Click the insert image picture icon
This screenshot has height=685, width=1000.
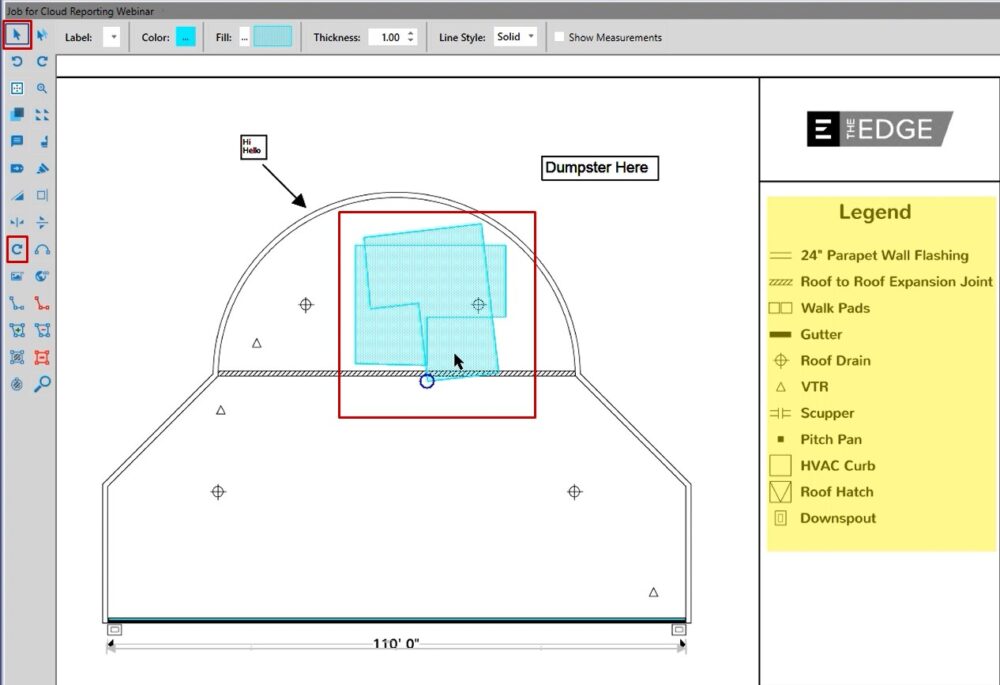(x=17, y=276)
